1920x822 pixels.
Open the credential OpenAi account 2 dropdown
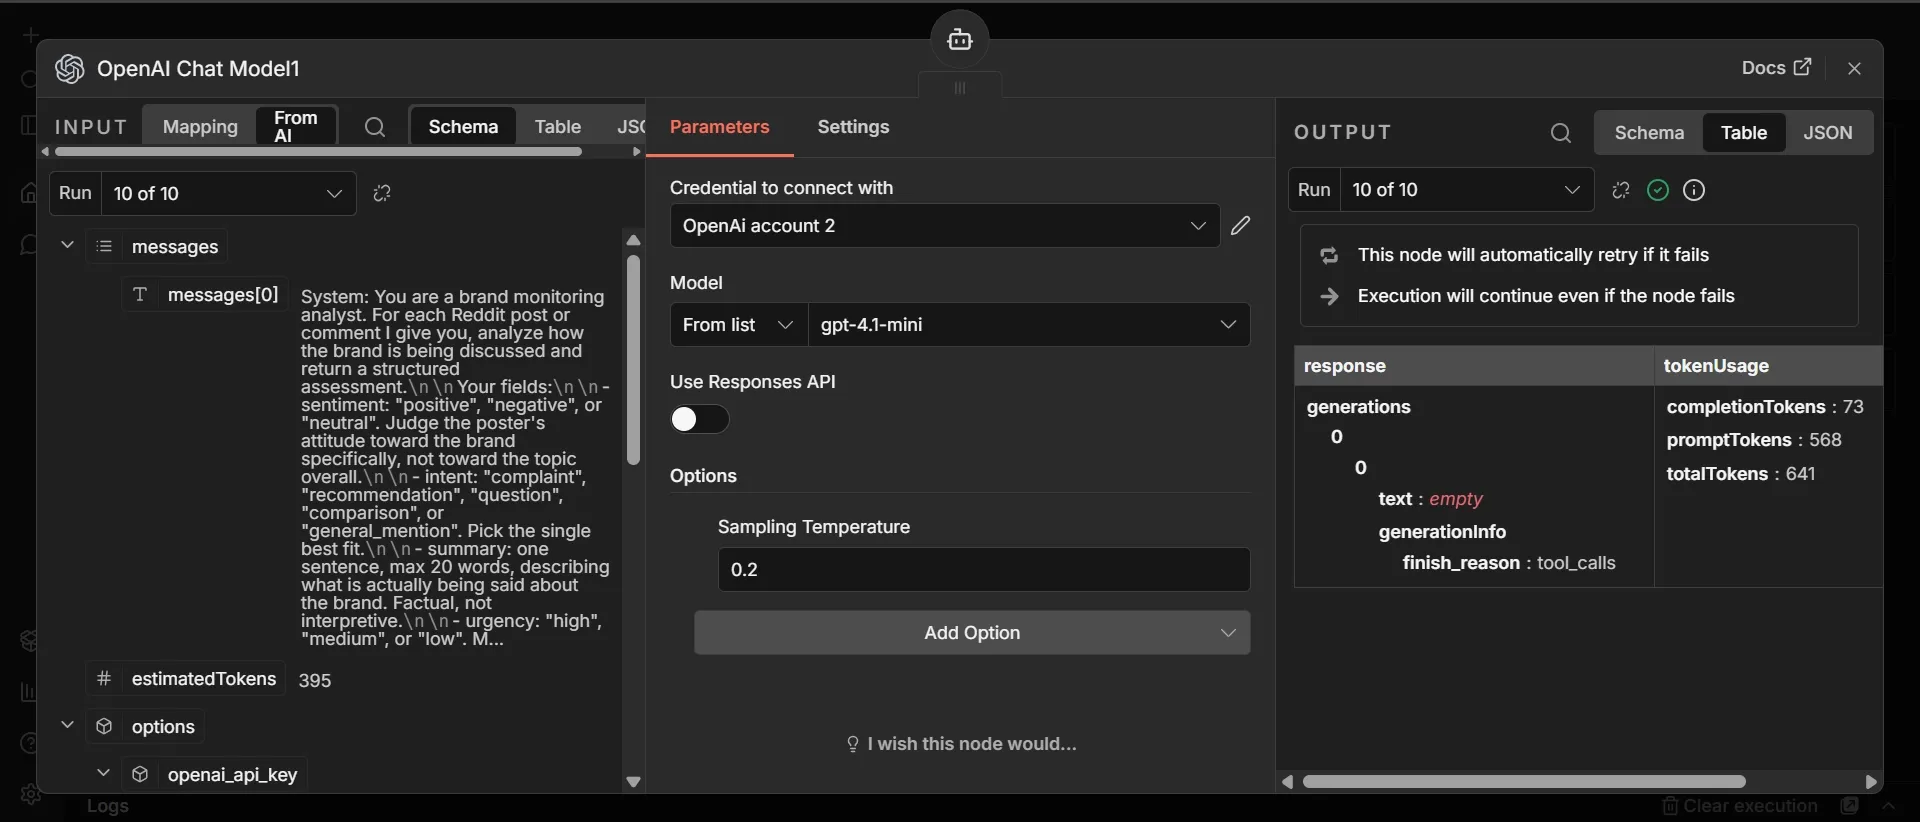(945, 226)
